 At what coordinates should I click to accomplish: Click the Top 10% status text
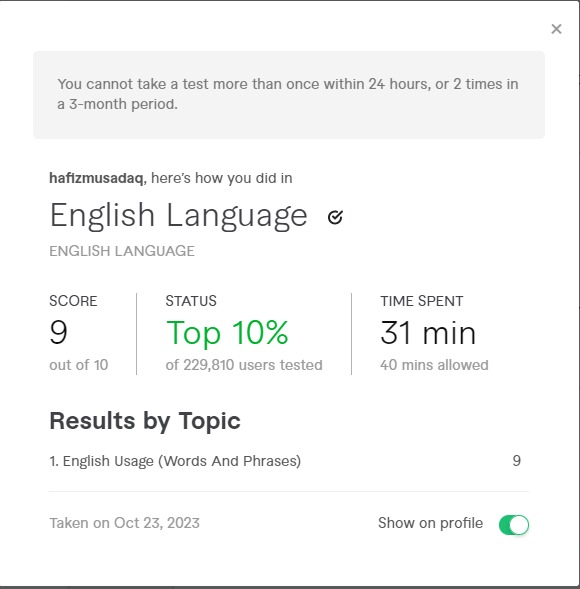pyautogui.click(x=227, y=332)
